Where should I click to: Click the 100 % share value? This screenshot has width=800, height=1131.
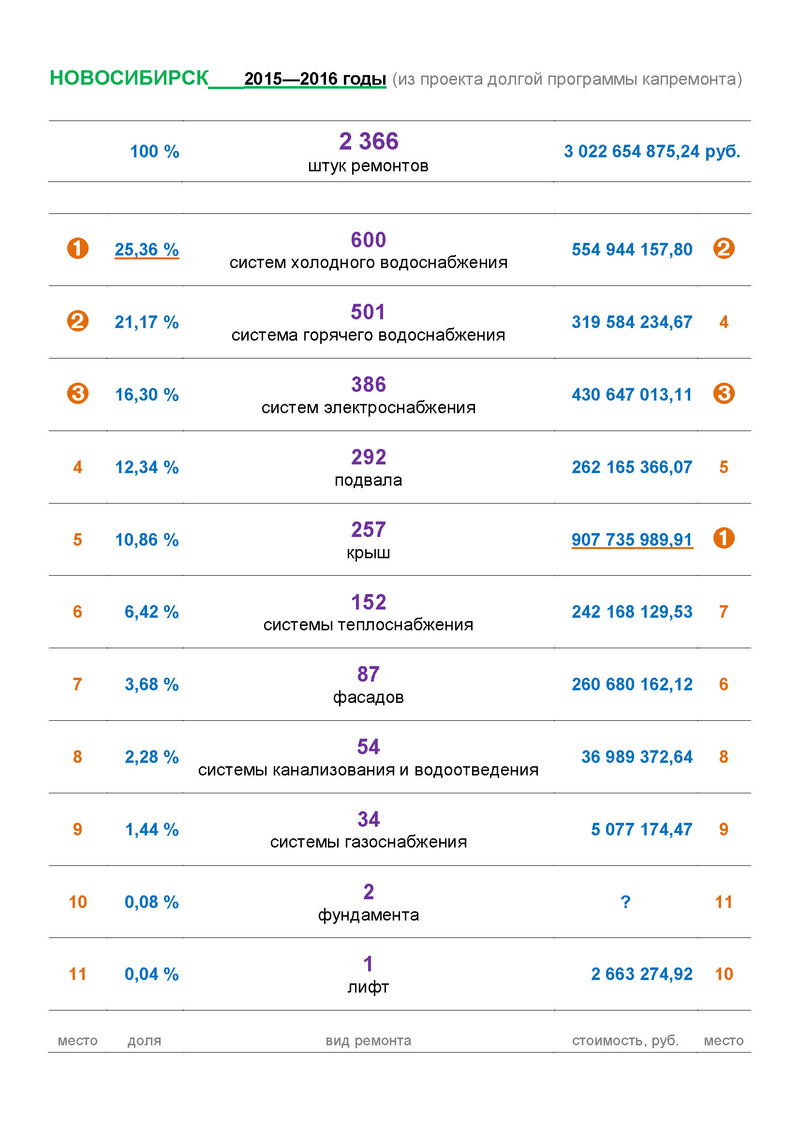[x=155, y=152]
